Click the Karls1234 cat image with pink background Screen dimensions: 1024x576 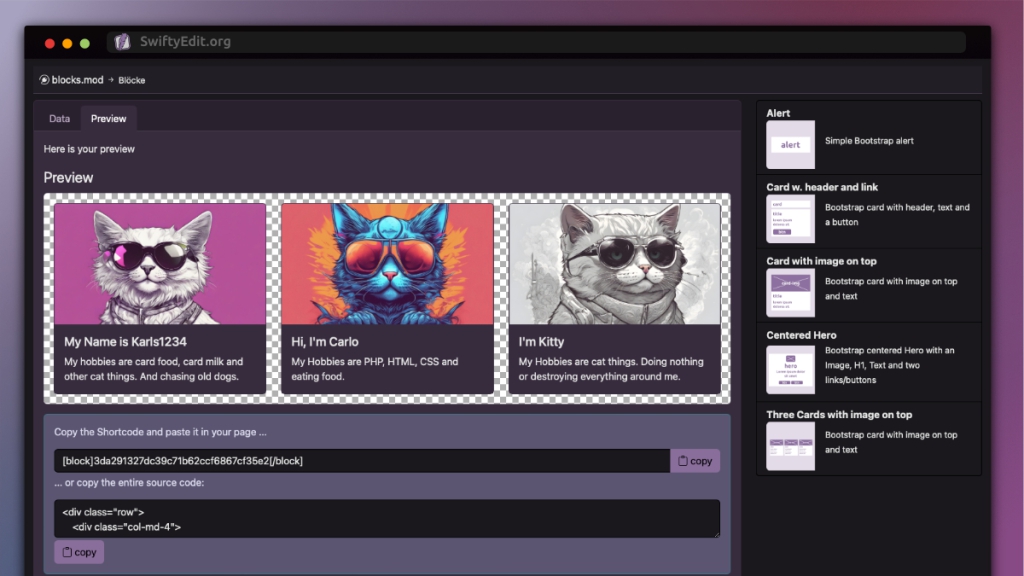[160, 264]
